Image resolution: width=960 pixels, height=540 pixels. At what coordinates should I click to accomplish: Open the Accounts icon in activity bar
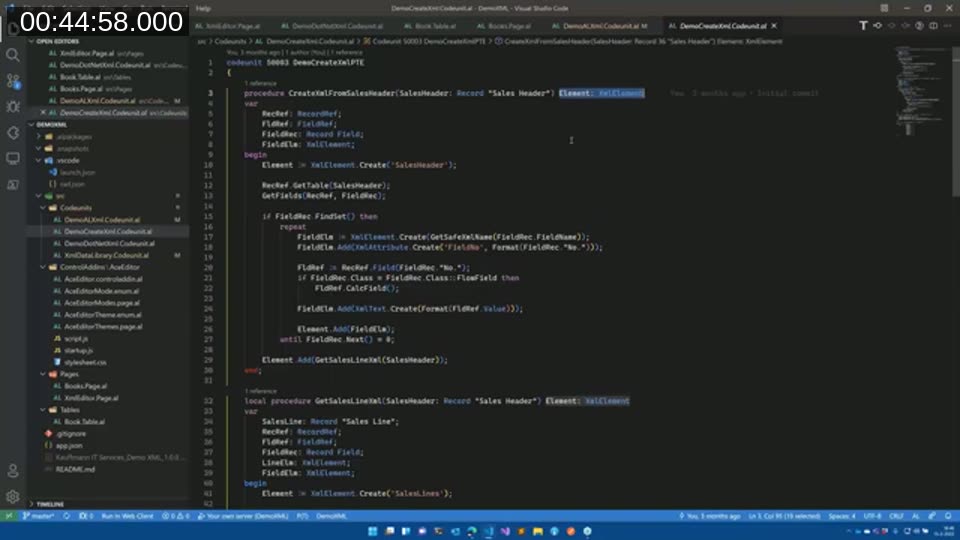pos(13,471)
